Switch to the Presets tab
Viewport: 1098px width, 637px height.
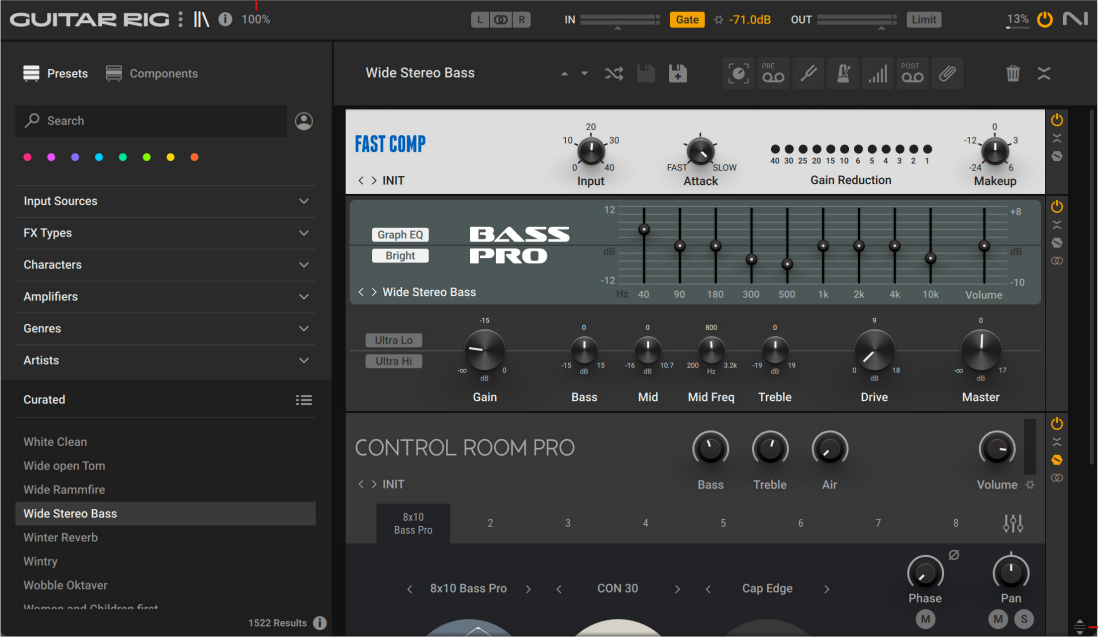[x=56, y=74]
